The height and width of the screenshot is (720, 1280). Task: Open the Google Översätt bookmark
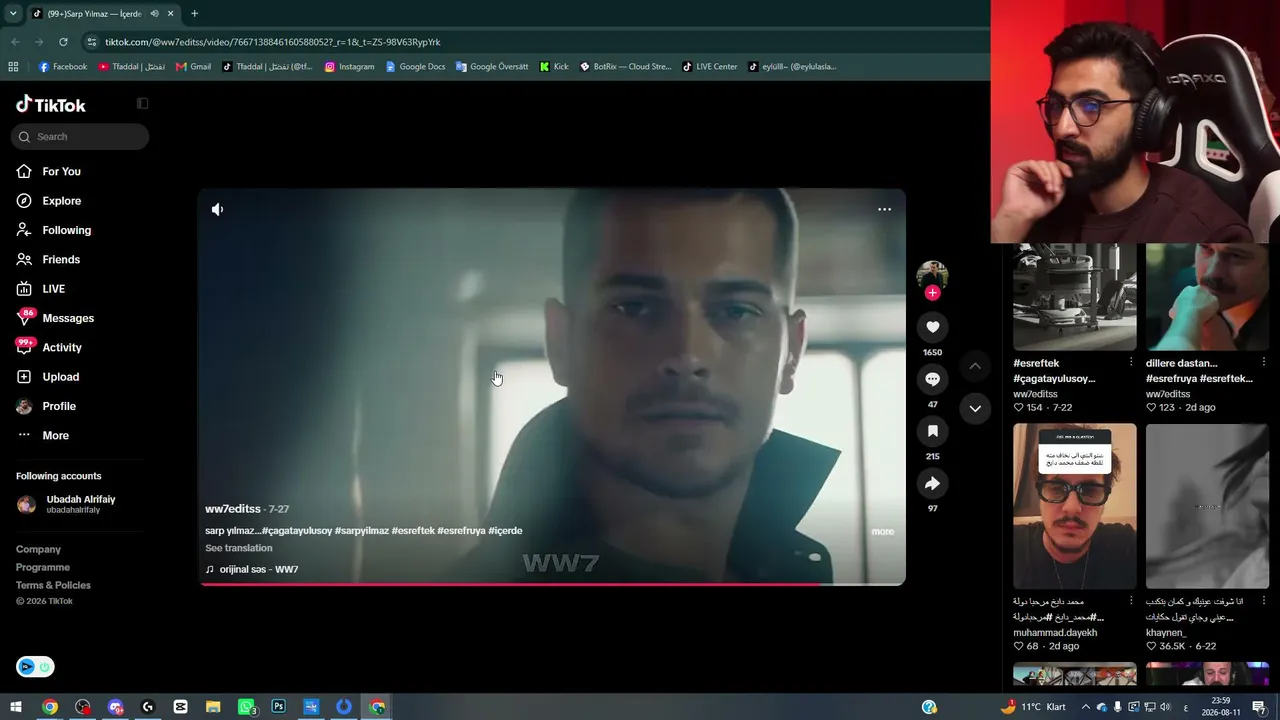(491, 67)
